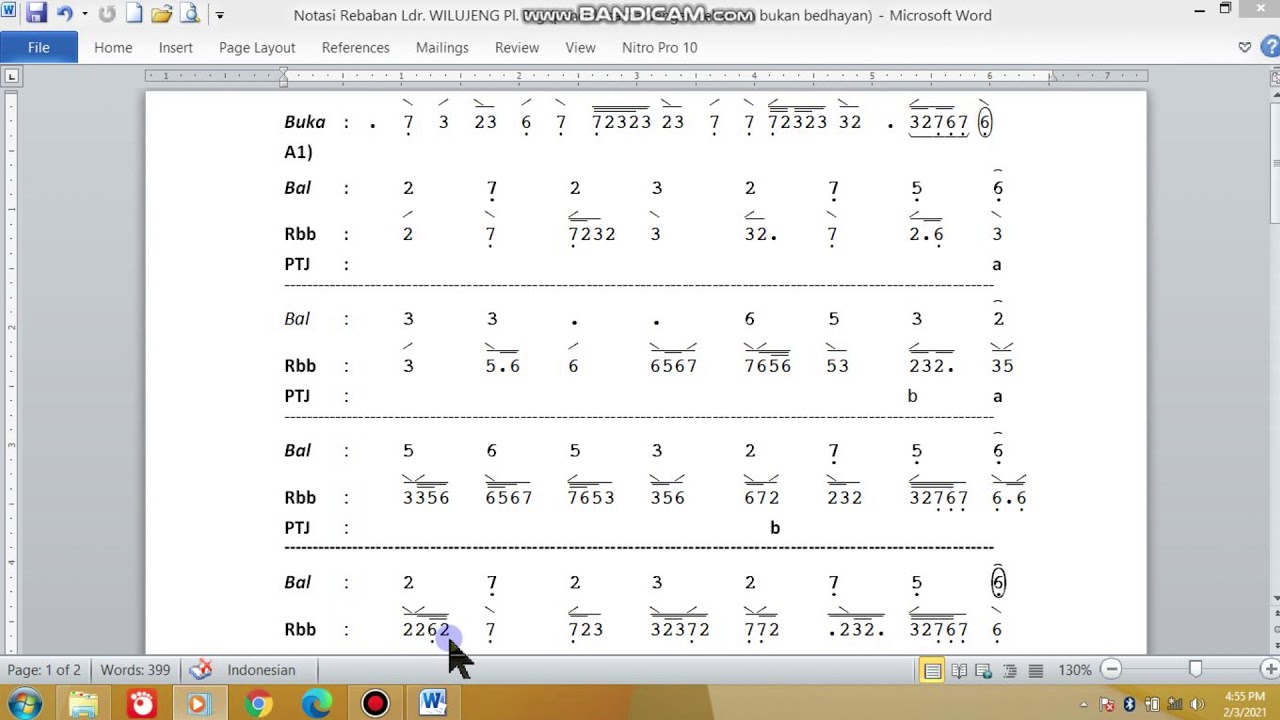Click the zoom slider handle
Screen dimensions: 1280x720
click(1196, 669)
